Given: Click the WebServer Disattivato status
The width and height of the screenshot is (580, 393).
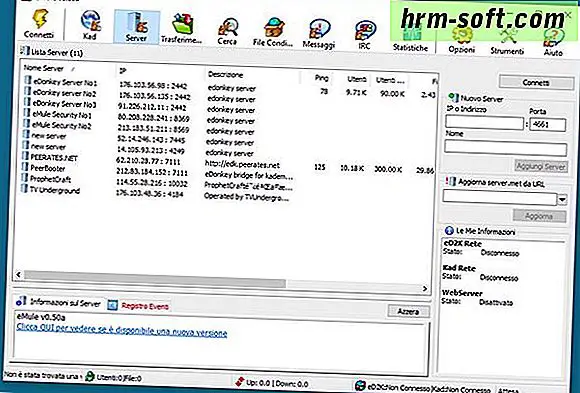Looking at the screenshot, I should pyautogui.click(x=496, y=302).
